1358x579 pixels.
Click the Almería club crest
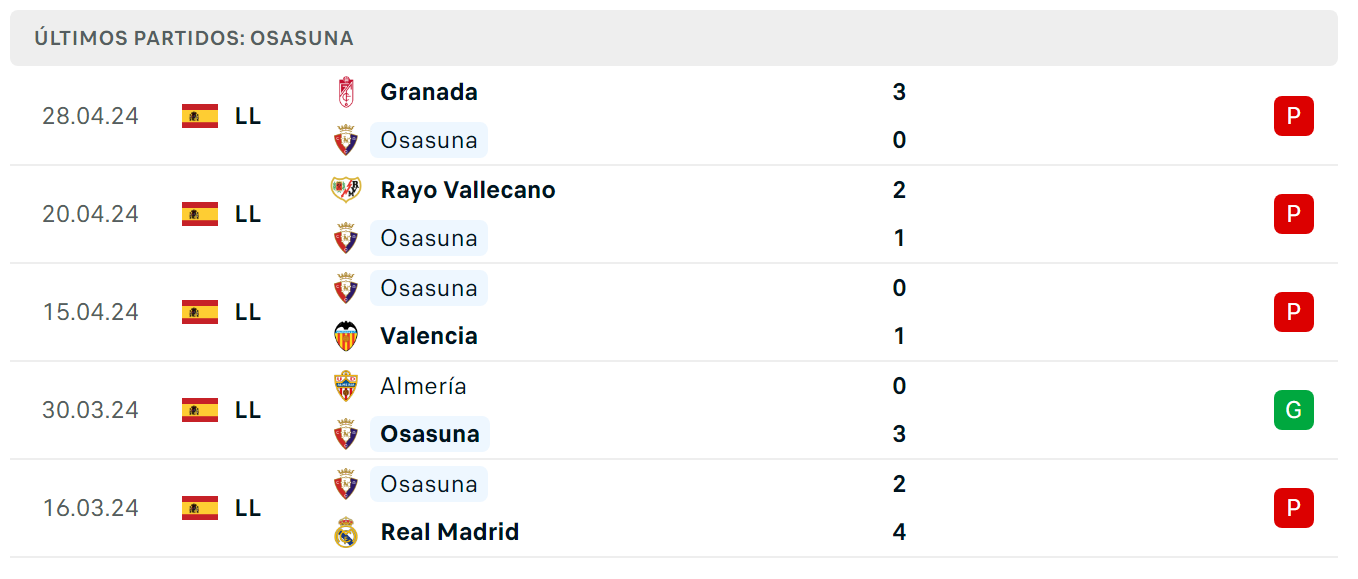point(345,386)
